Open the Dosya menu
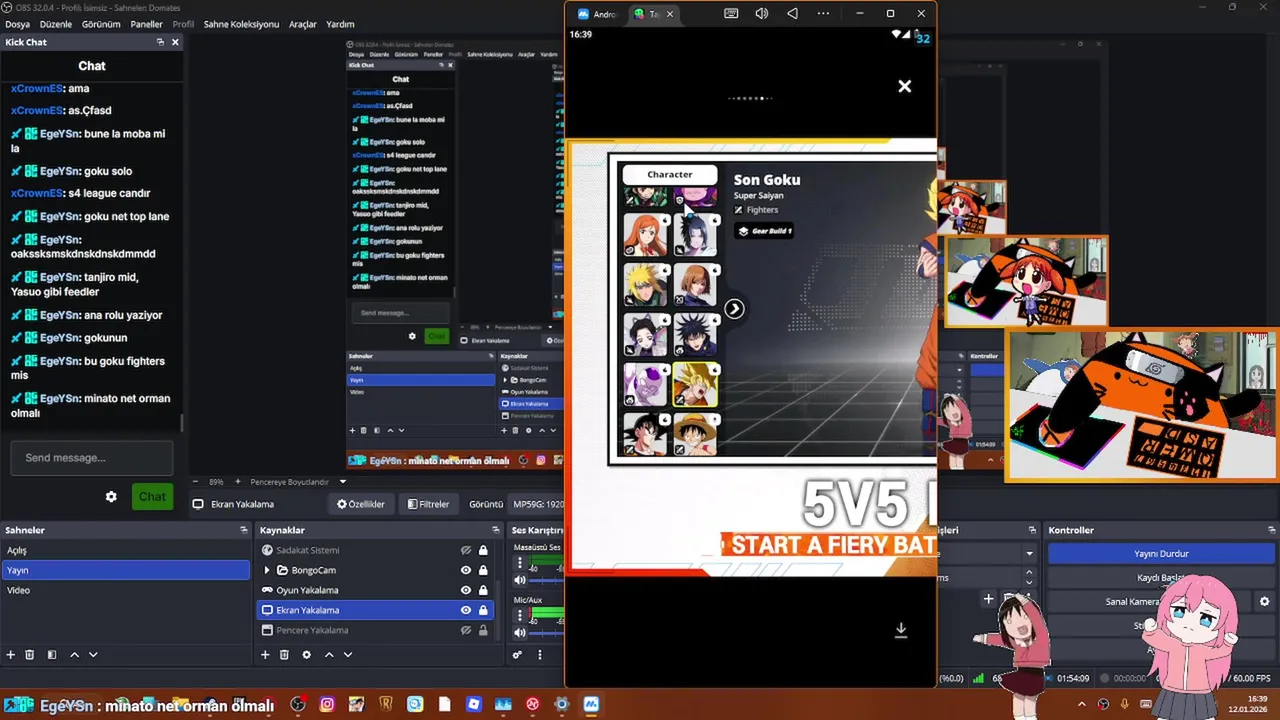This screenshot has height=720, width=1280. click(x=17, y=24)
